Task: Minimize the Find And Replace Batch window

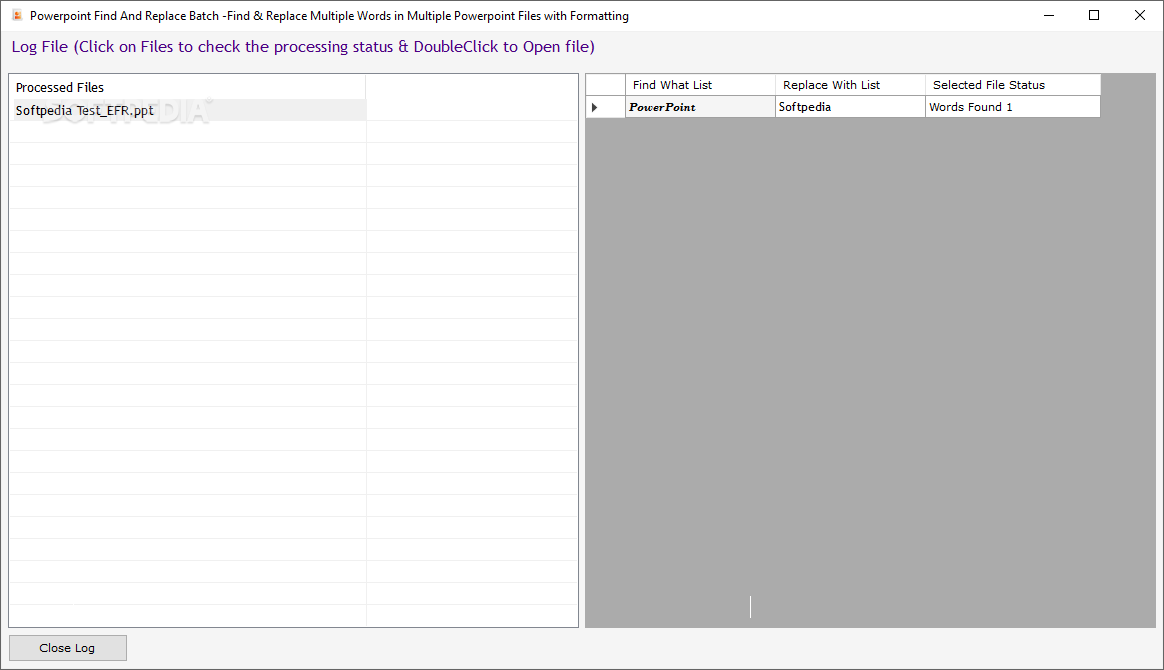Action: 1049,16
